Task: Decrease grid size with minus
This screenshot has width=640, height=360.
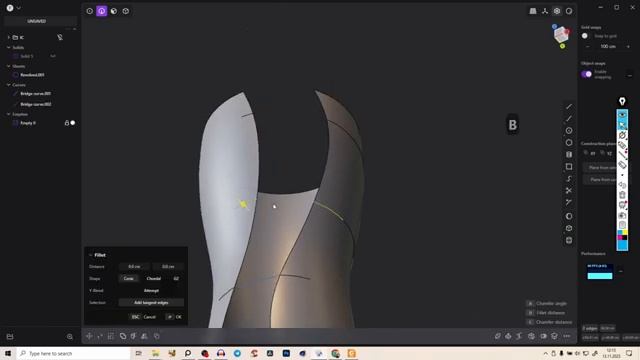Action: 588,47
